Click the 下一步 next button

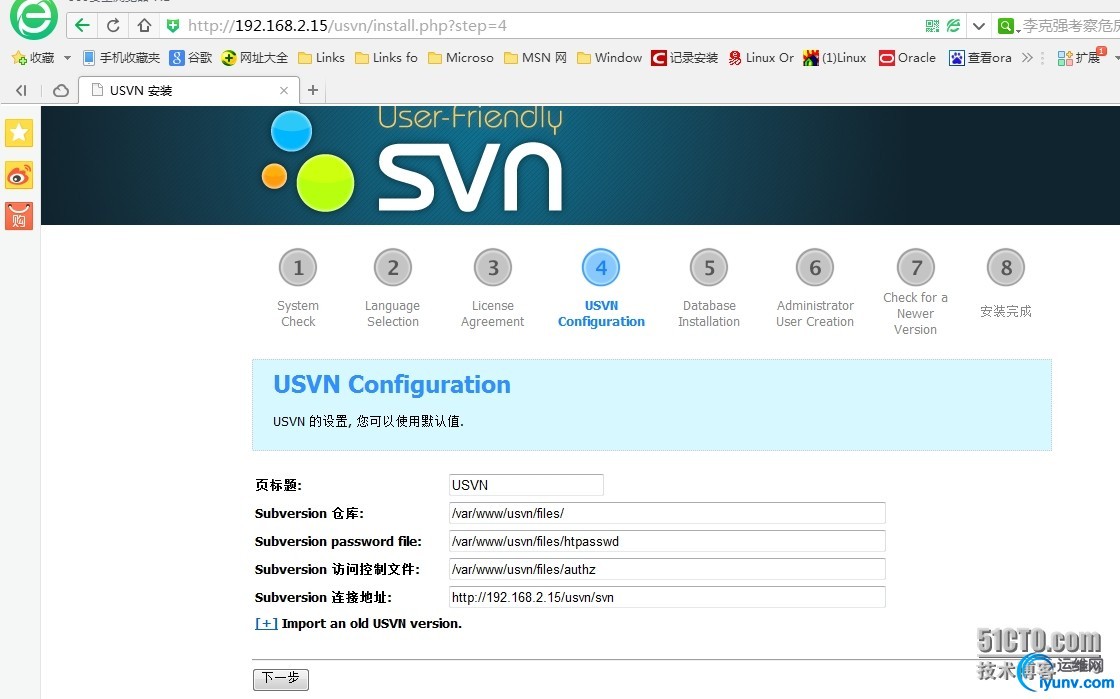pyautogui.click(x=281, y=679)
